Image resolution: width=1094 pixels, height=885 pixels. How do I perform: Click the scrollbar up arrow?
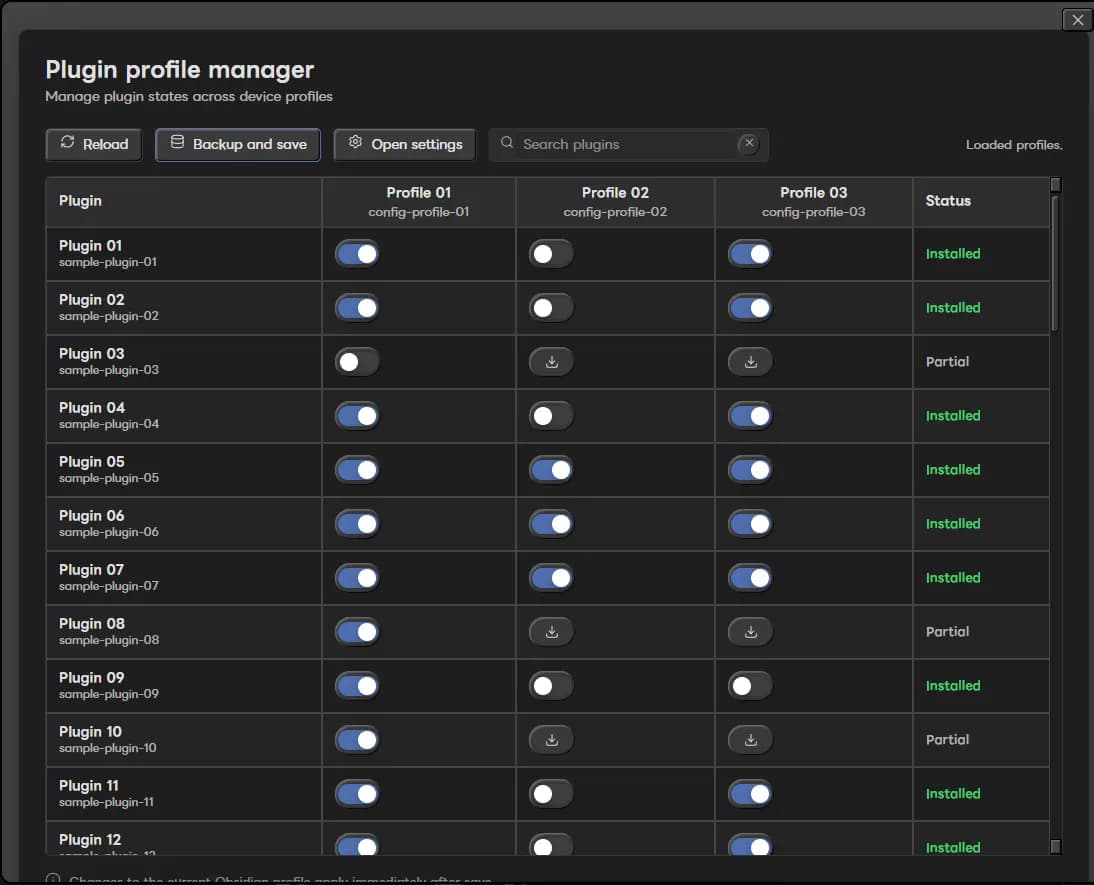[x=1056, y=184]
